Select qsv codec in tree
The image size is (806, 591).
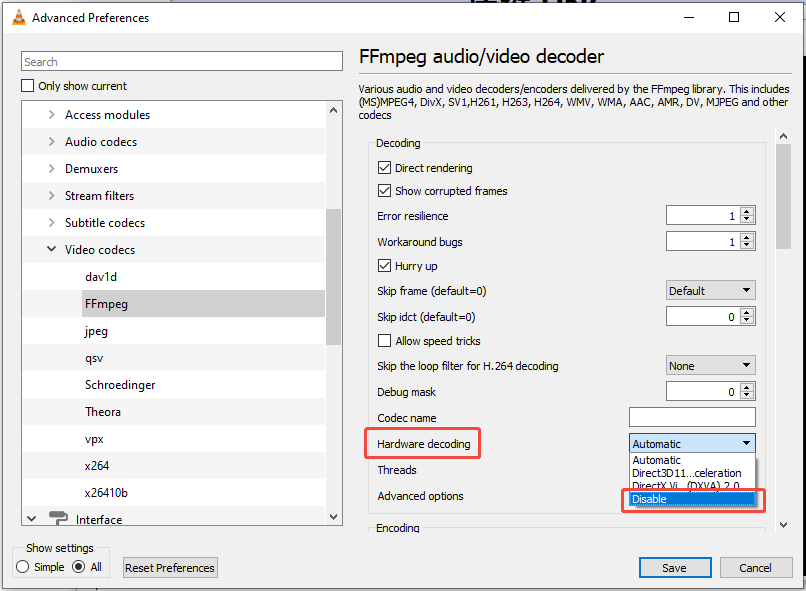pyautogui.click(x=94, y=358)
